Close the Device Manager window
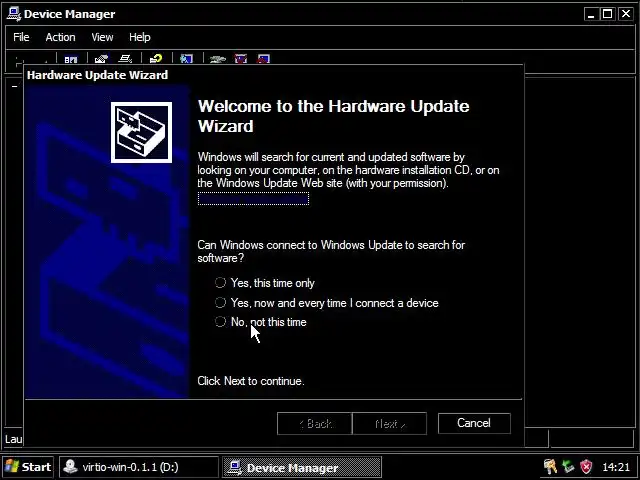Screen dimensions: 640x480 click(626, 14)
